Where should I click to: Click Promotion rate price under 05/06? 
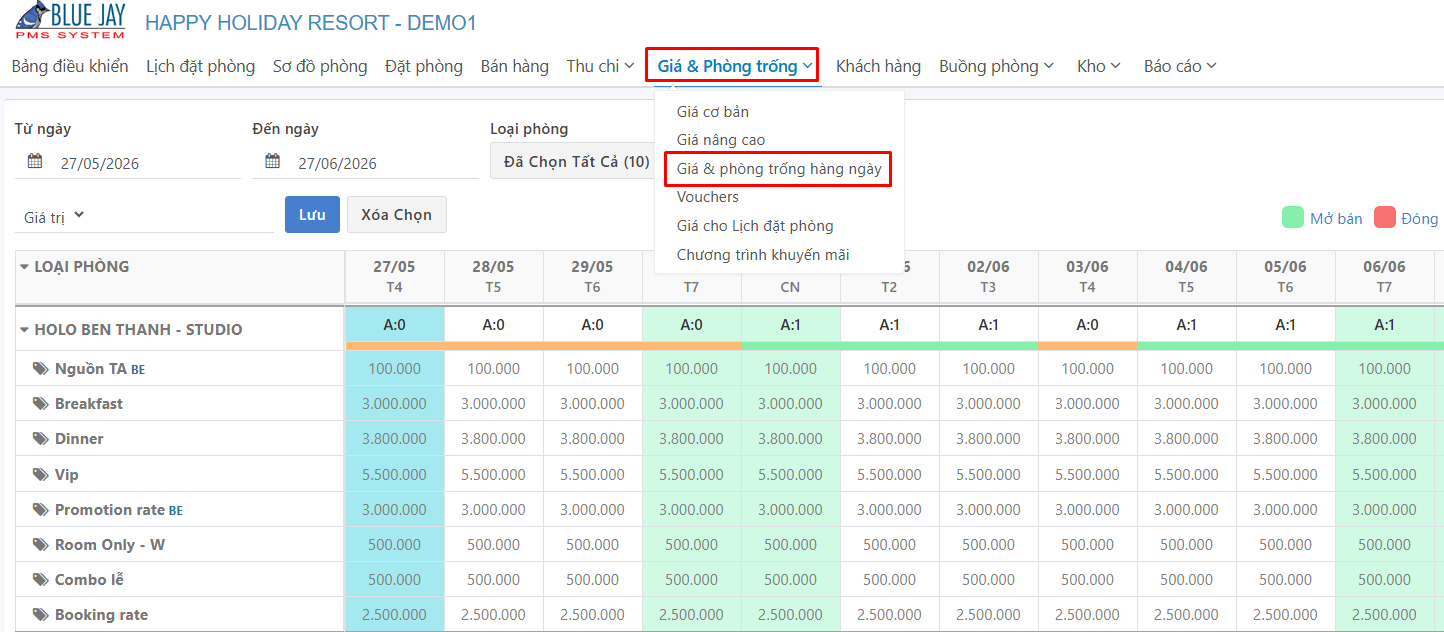coord(1285,510)
